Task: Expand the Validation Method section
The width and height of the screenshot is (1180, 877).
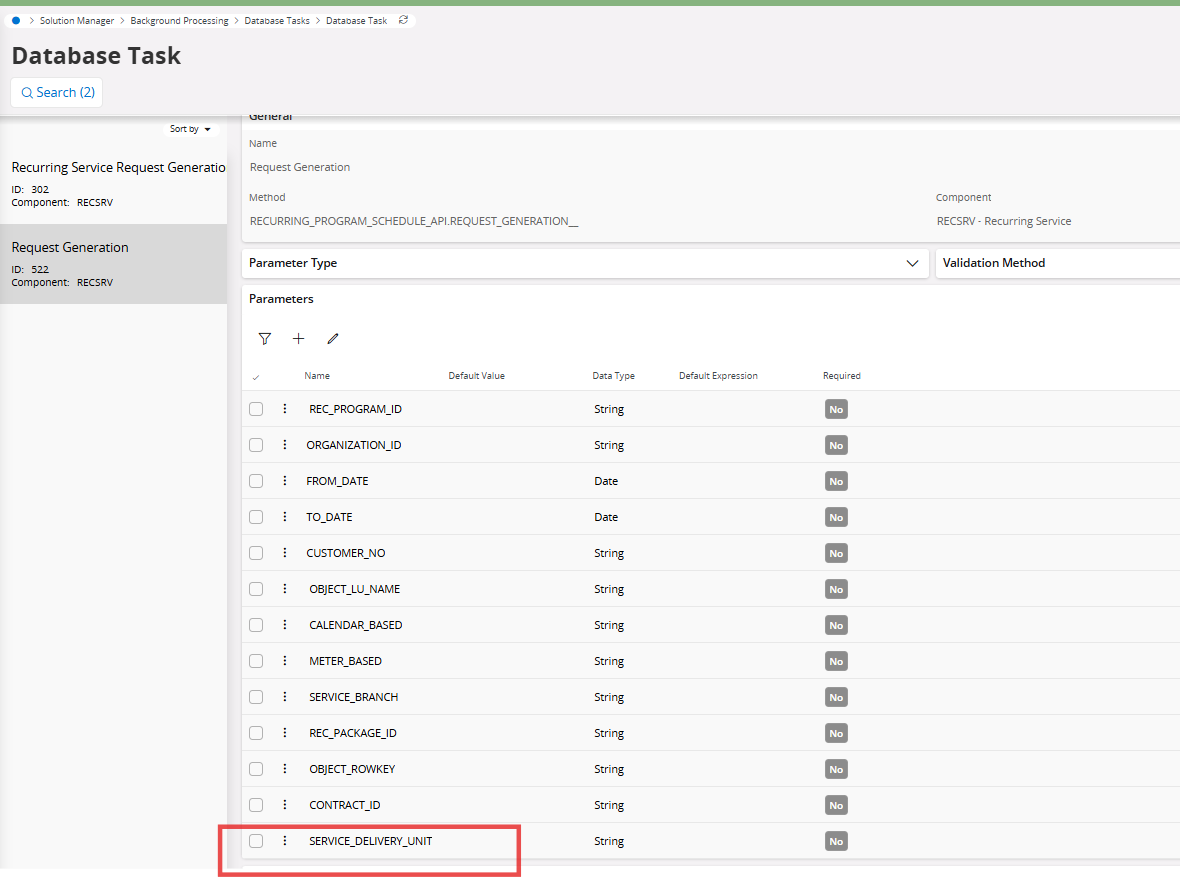Action: pos(1057,263)
